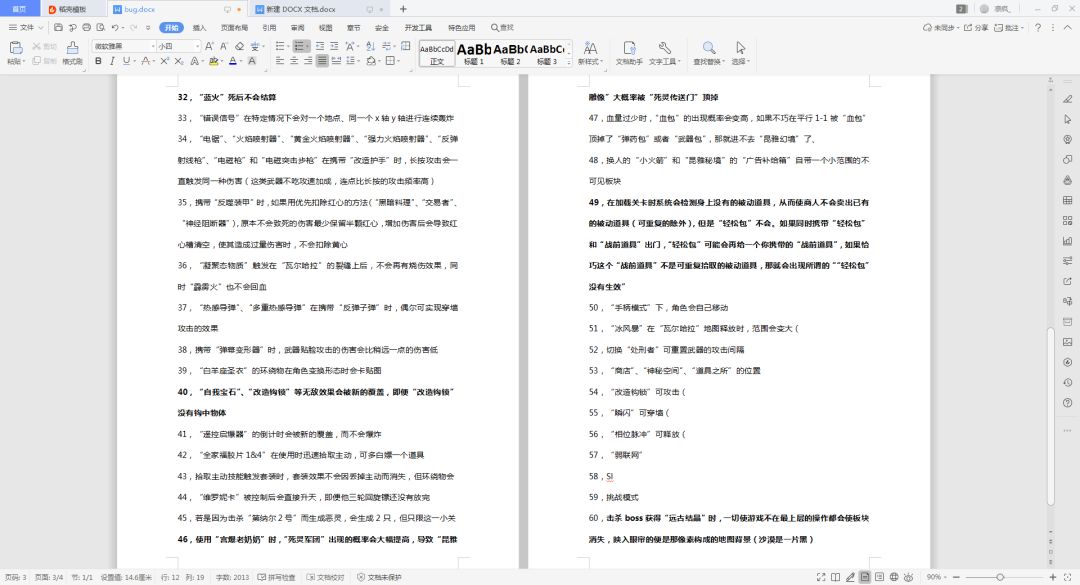Click spell check in status bar
Screen dimensions: 1080x585
pyautogui.click(x=276, y=577)
